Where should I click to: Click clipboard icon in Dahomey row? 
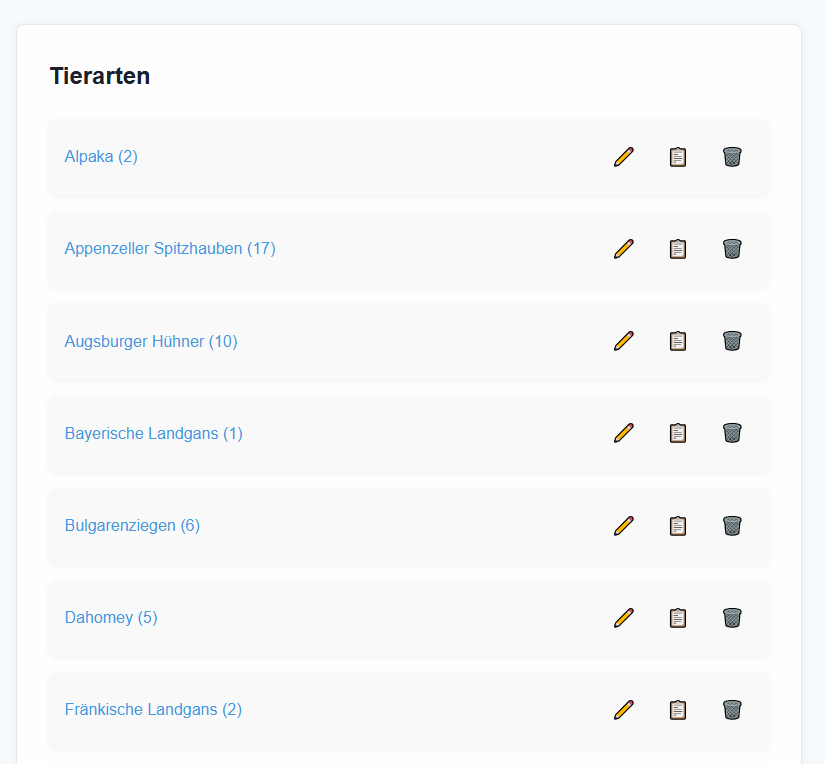[x=678, y=618]
